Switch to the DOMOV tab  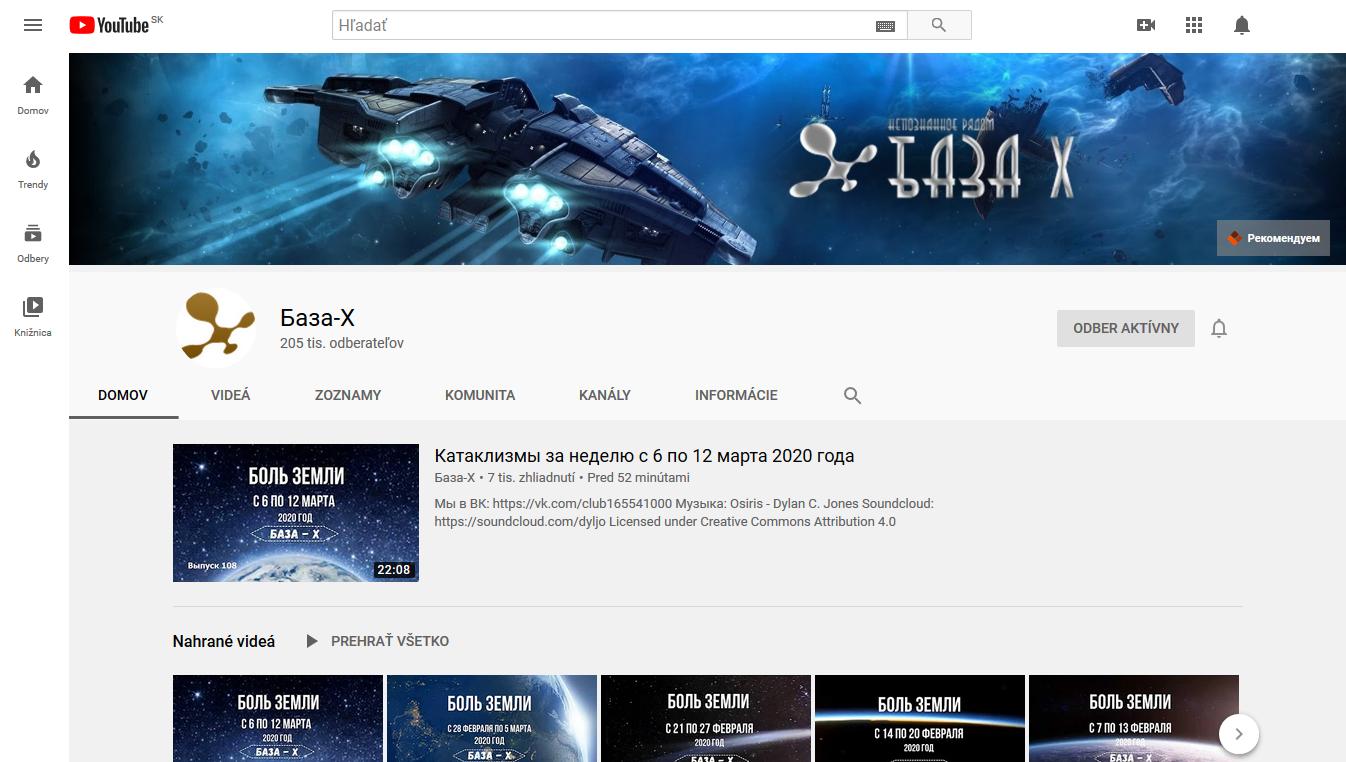123,395
